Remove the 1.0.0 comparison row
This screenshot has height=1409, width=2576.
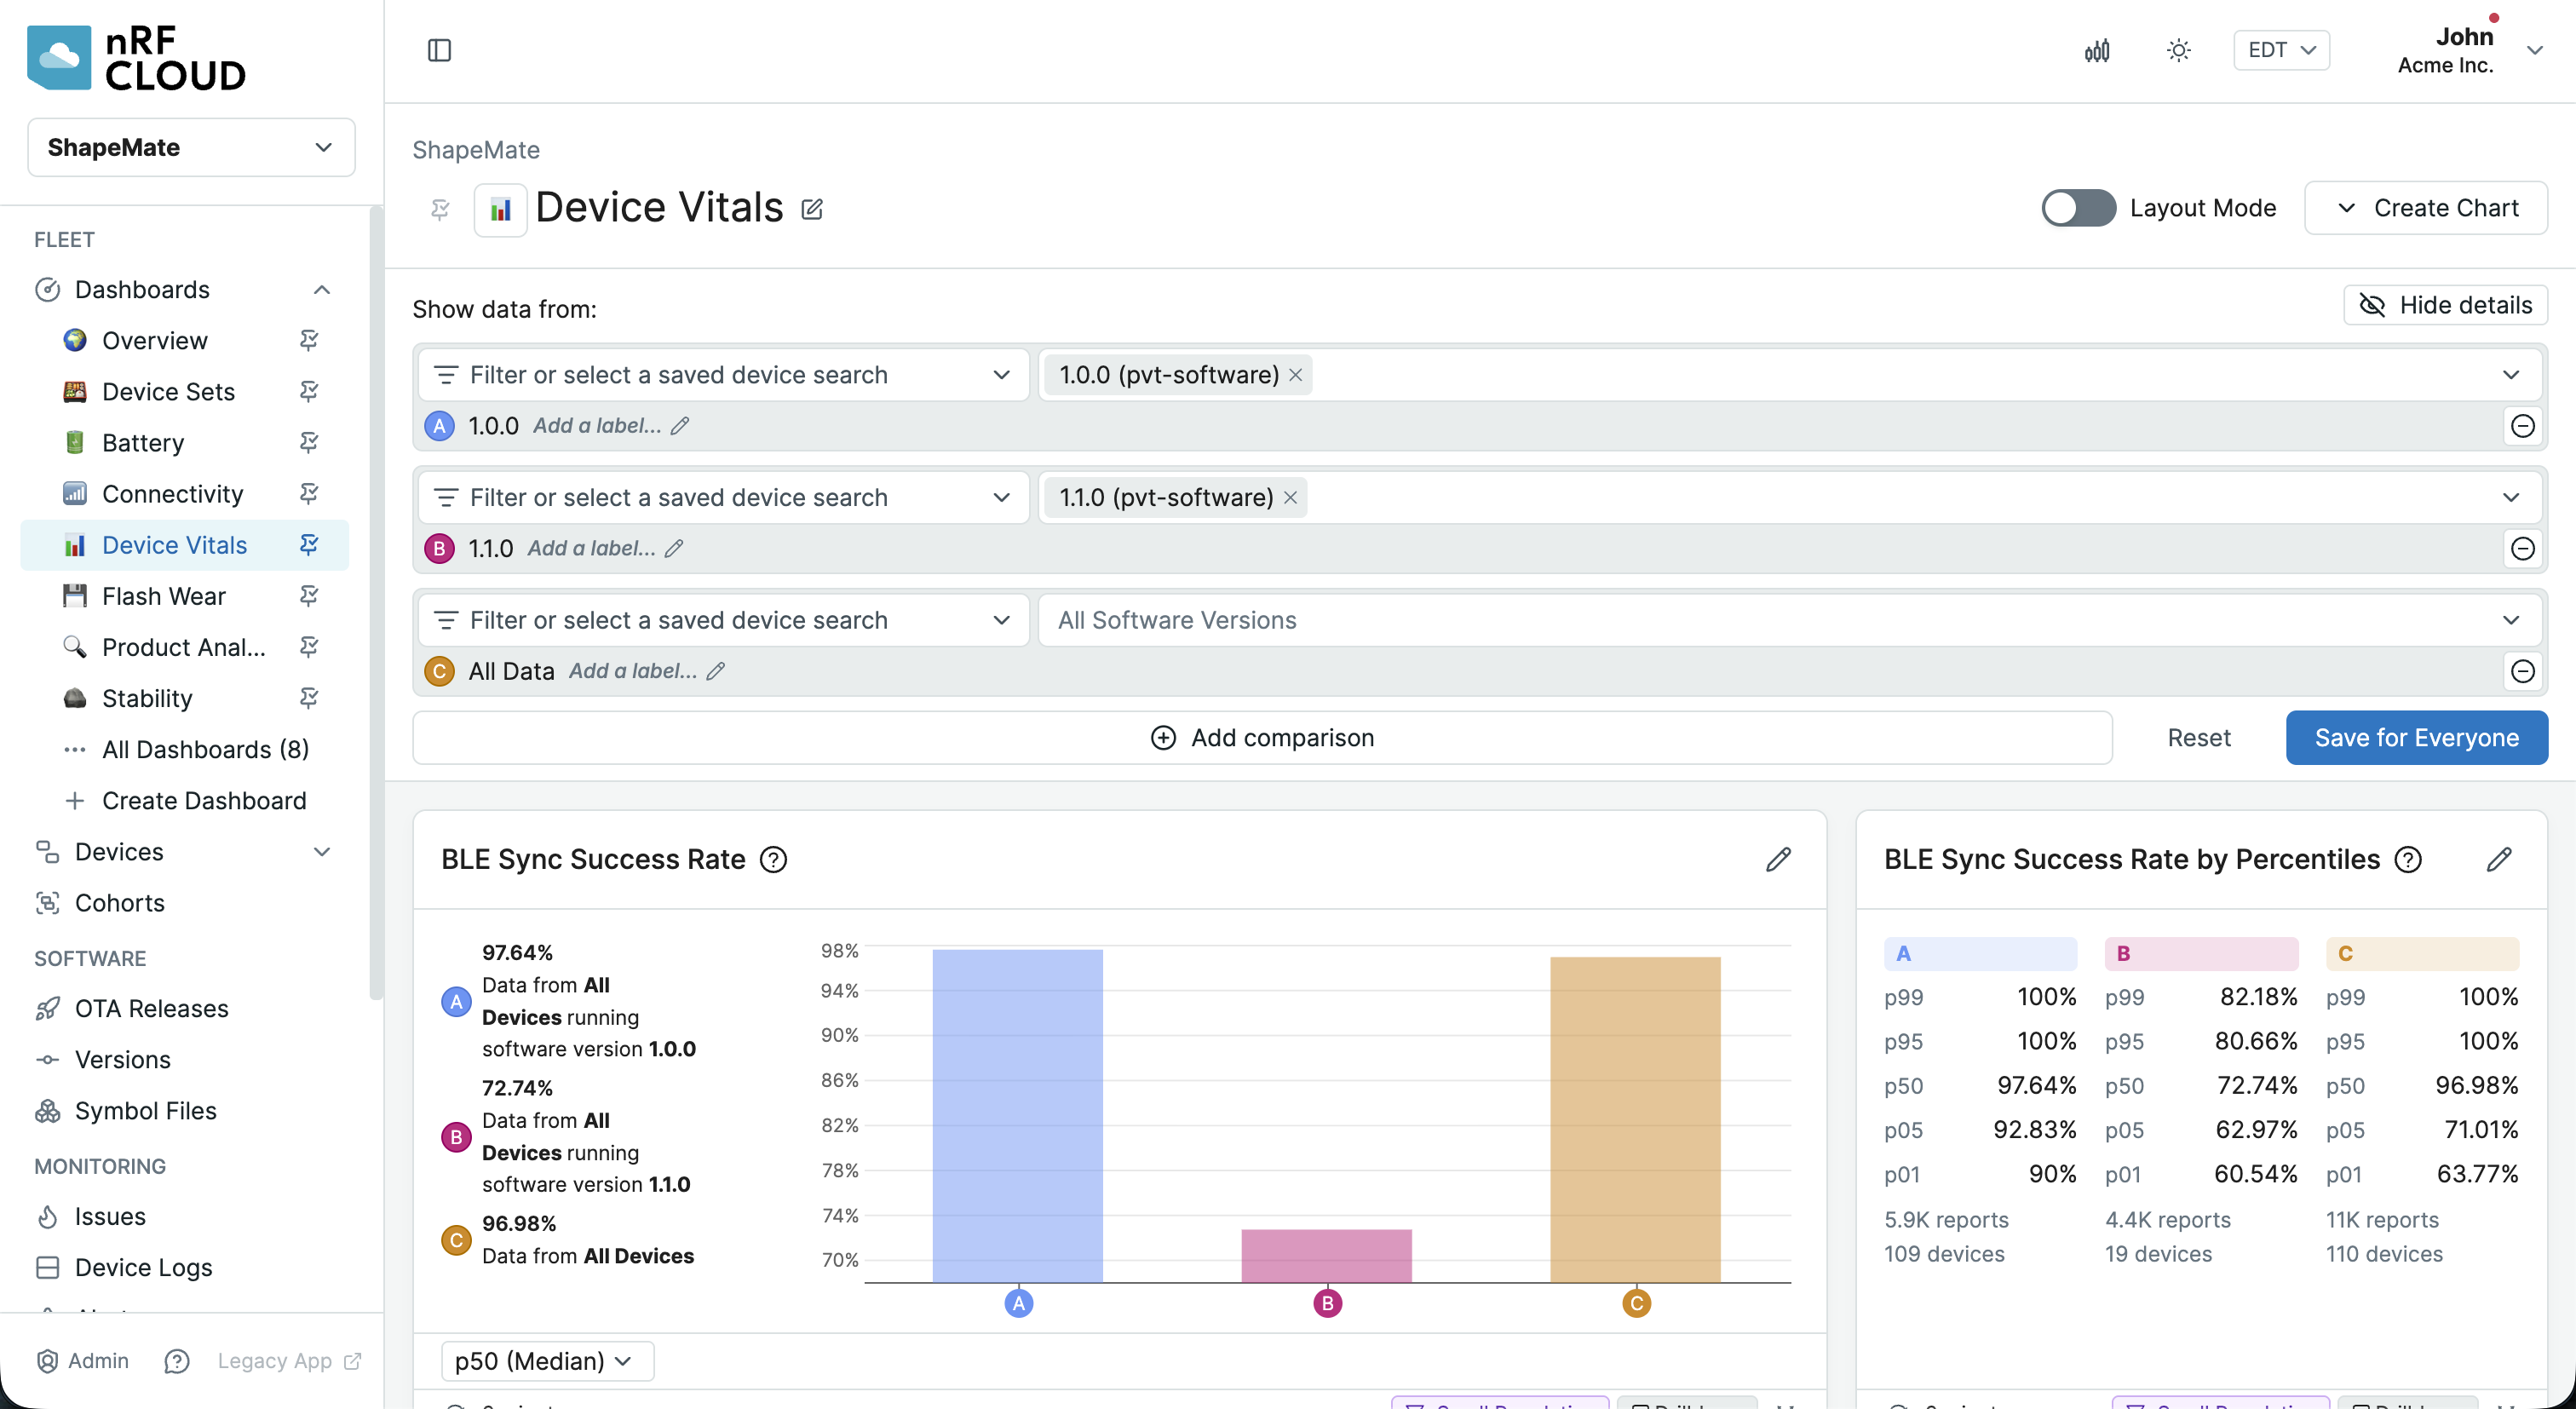(2522, 426)
